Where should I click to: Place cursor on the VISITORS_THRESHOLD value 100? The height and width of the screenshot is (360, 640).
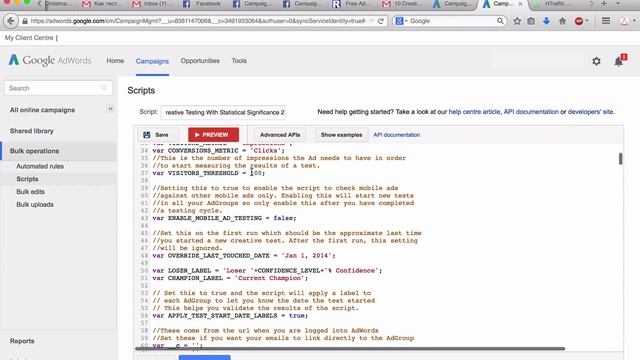256,173
